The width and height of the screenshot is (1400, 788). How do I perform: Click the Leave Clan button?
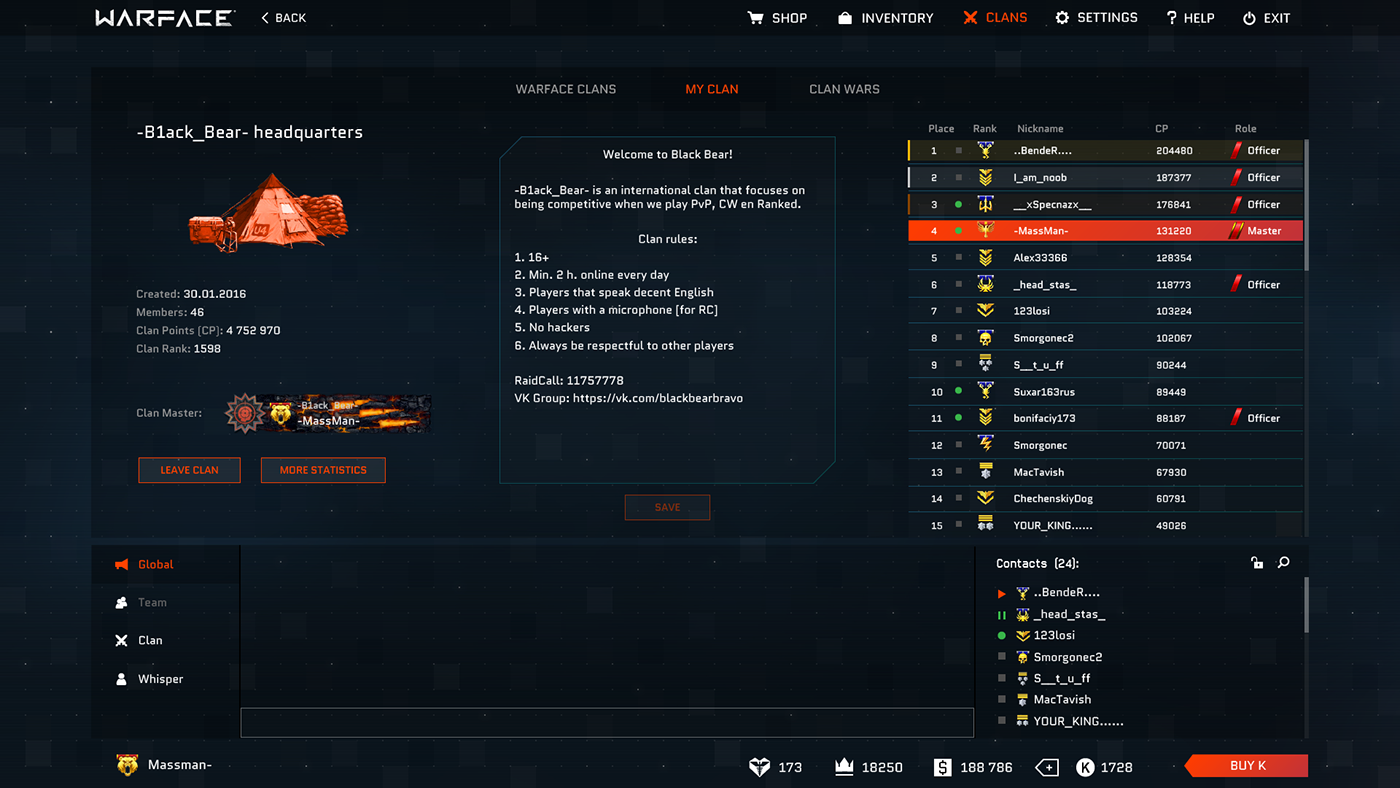(189, 470)
